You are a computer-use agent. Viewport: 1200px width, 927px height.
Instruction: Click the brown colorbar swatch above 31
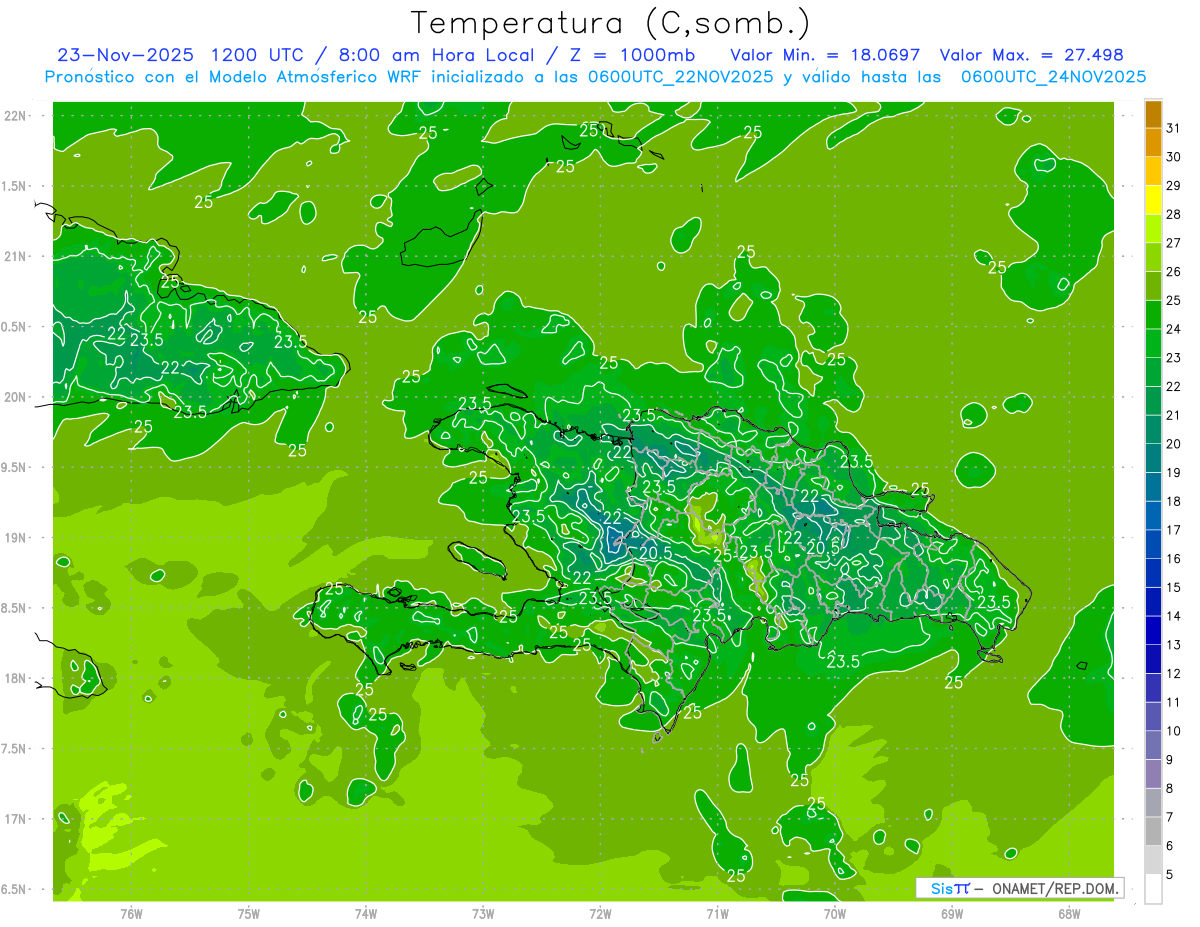pyautogui.click(x=1153, y=114)
